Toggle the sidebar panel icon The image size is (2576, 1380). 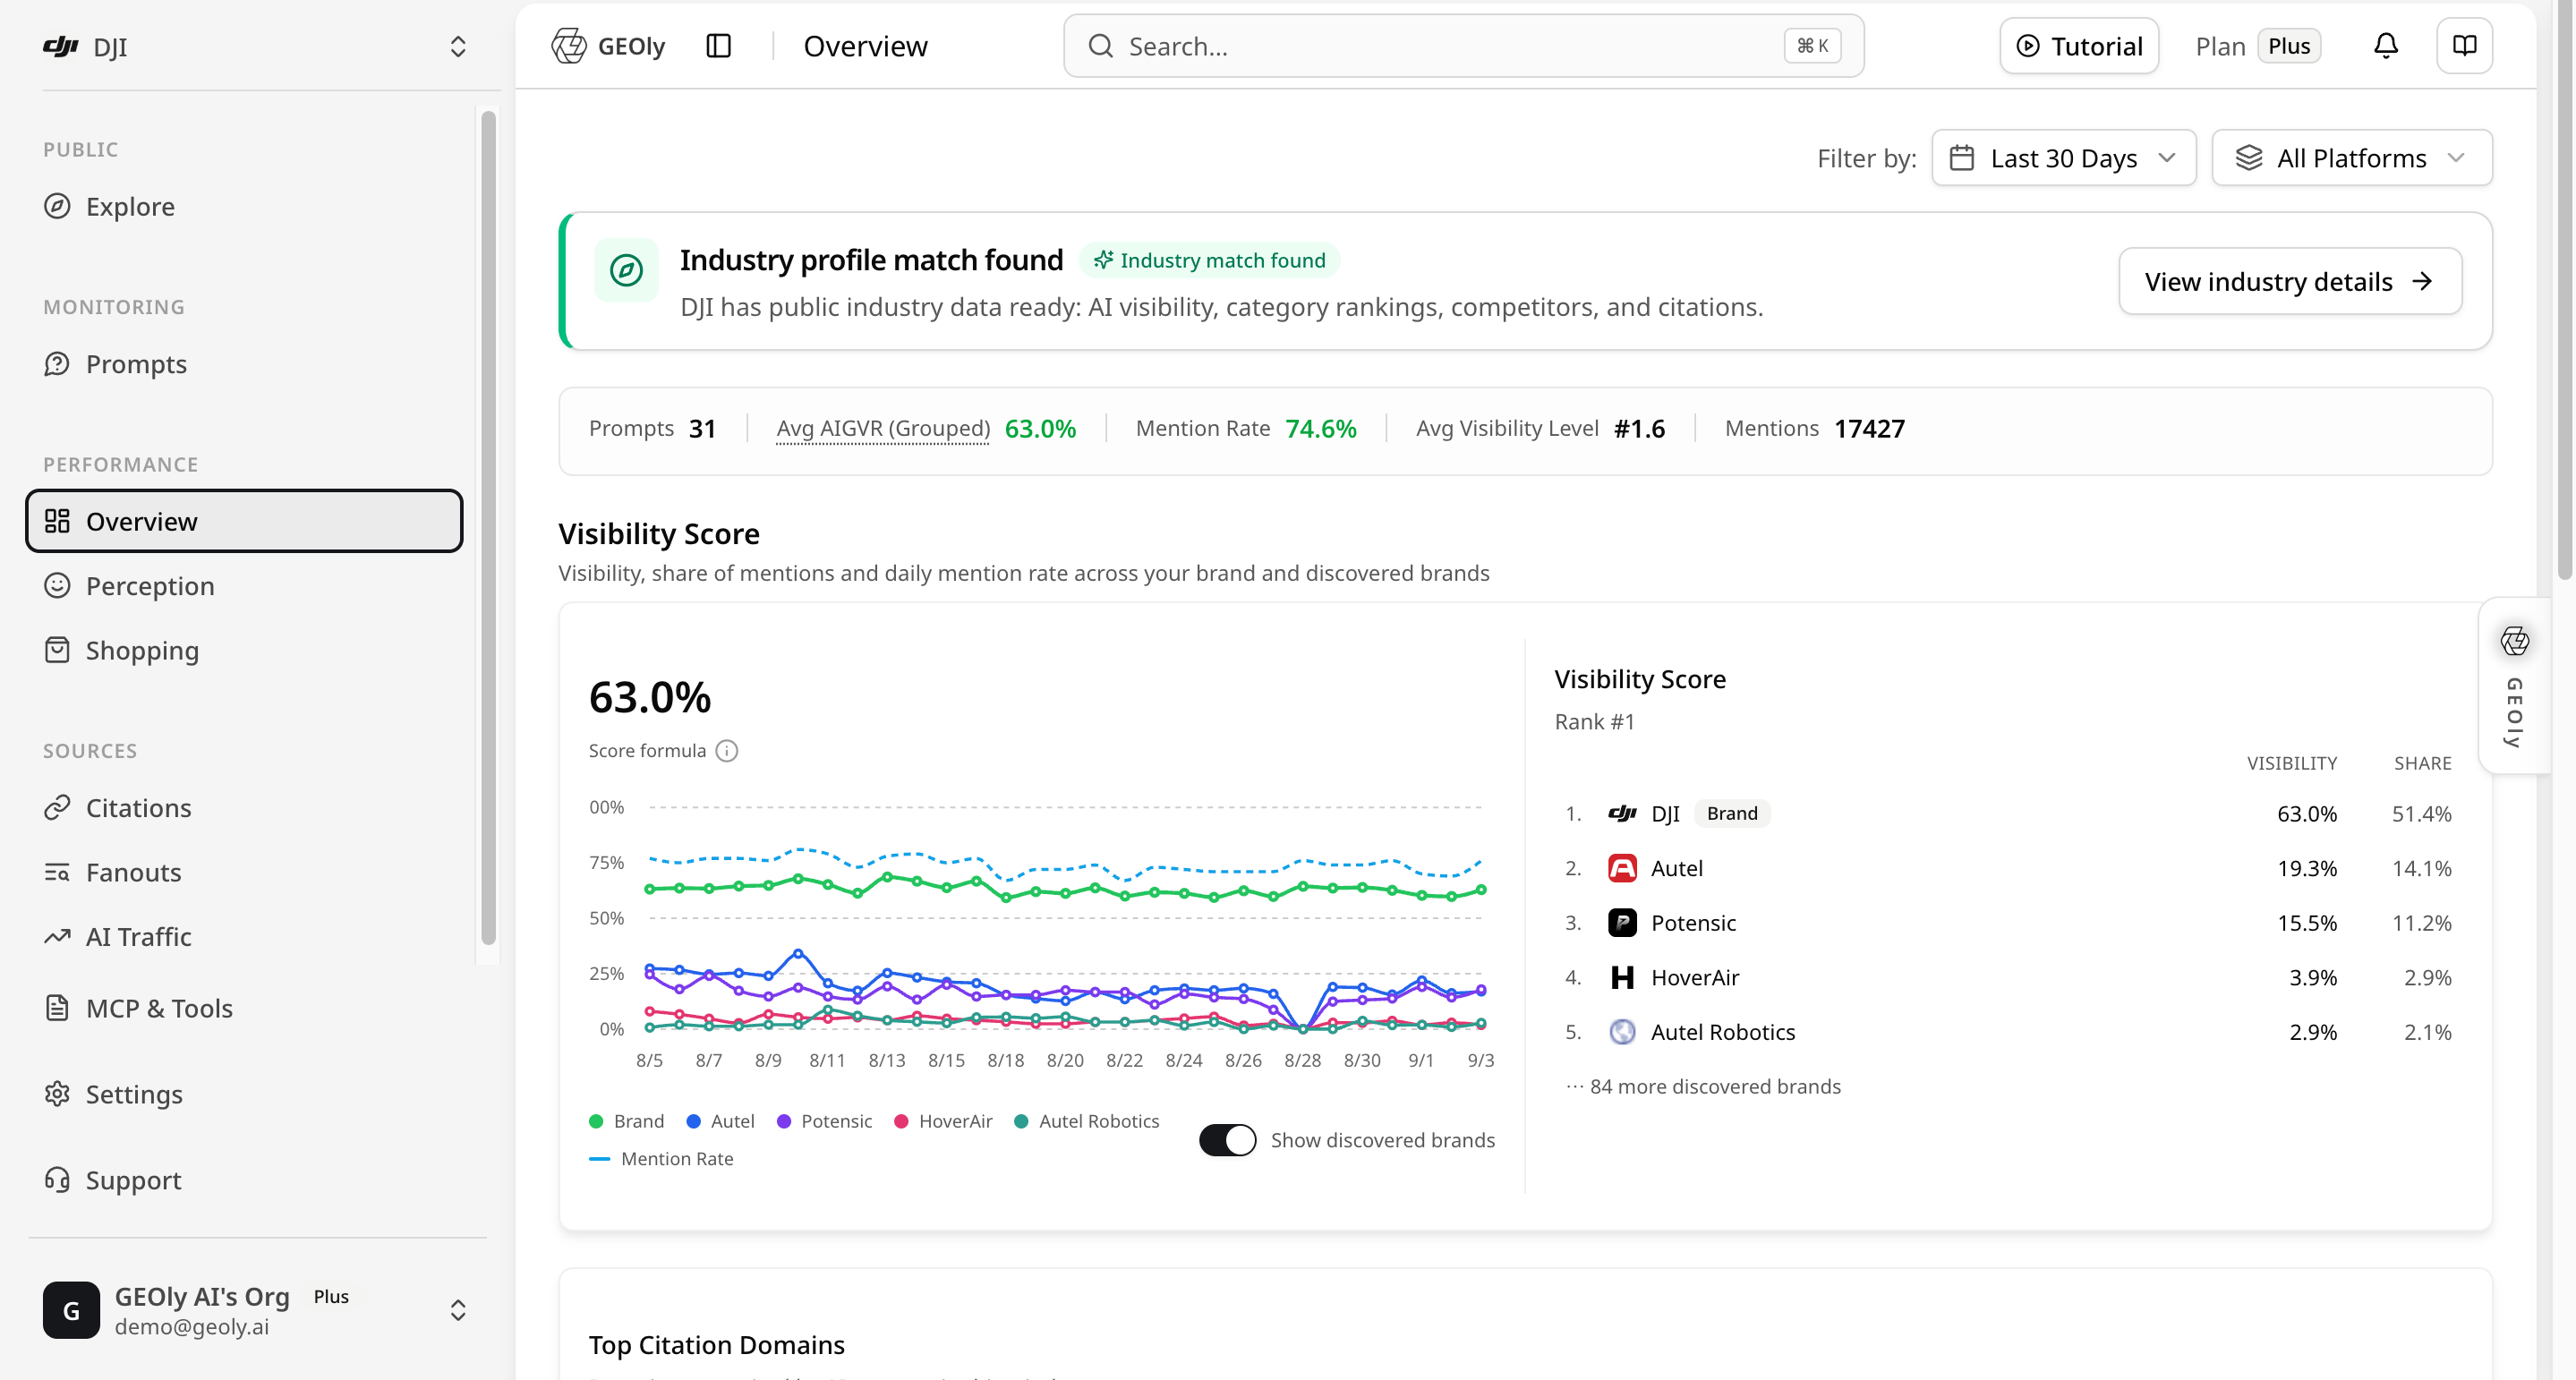(x=718, y=46)
